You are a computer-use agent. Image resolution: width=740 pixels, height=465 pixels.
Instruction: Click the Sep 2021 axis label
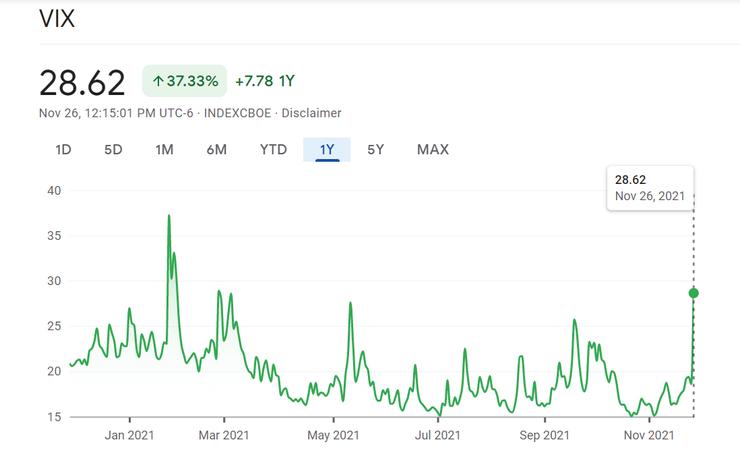coord(543,435)
